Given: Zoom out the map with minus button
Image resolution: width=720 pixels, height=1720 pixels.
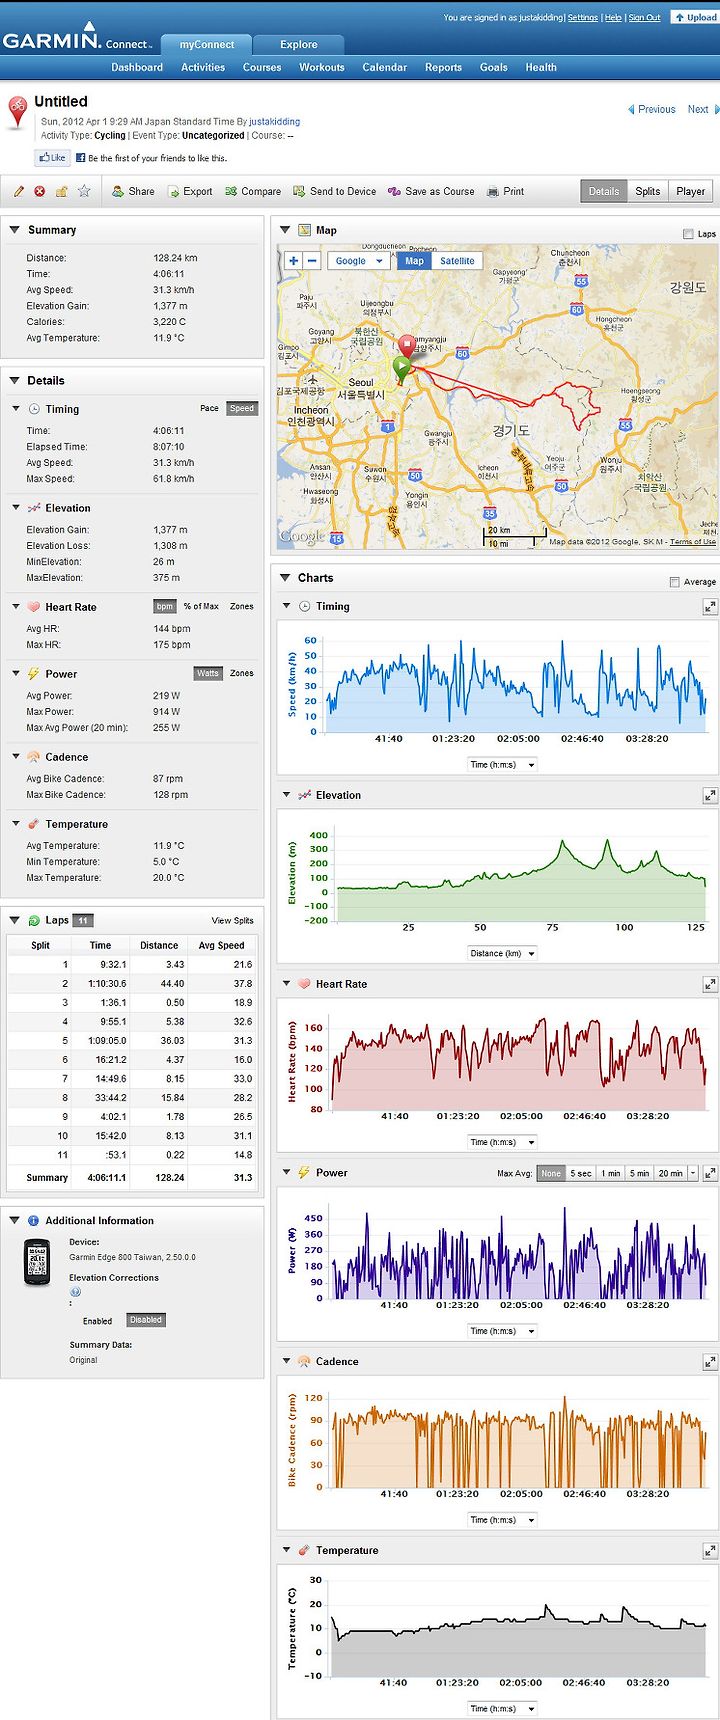Looking at the screenshot, I should [x=312, y=261].
